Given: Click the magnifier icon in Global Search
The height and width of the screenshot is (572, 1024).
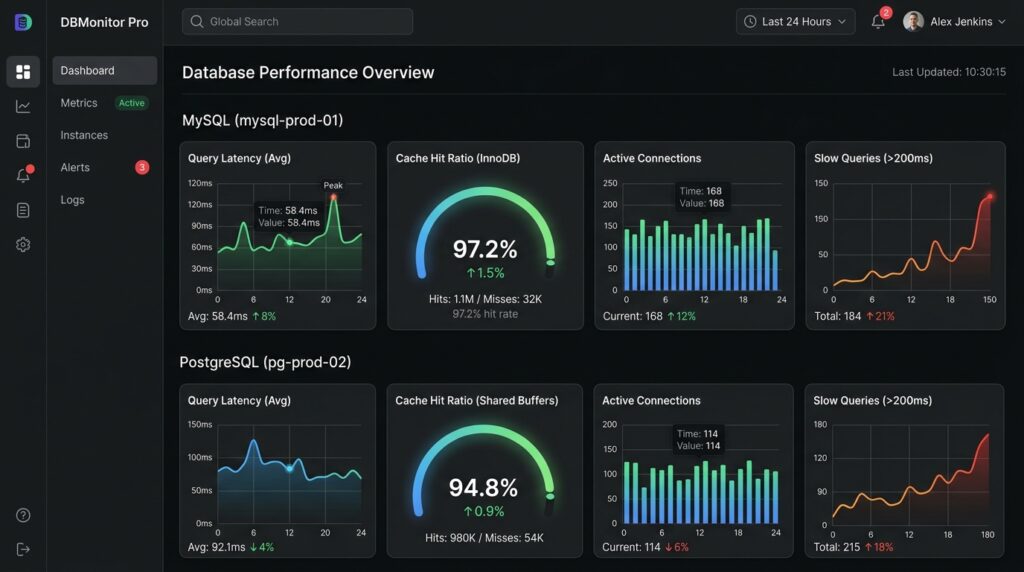Looking at the screenshot, I should 197,22.
